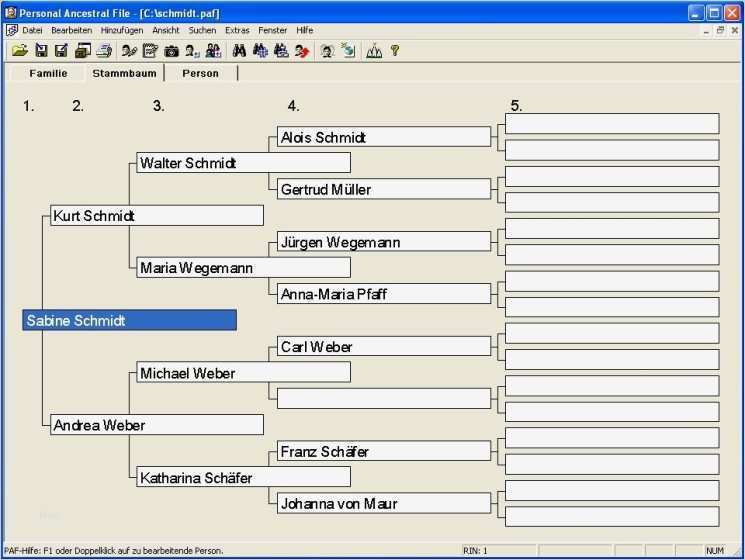Click the person portrait toolbar icon

click(x=327, y=50)
